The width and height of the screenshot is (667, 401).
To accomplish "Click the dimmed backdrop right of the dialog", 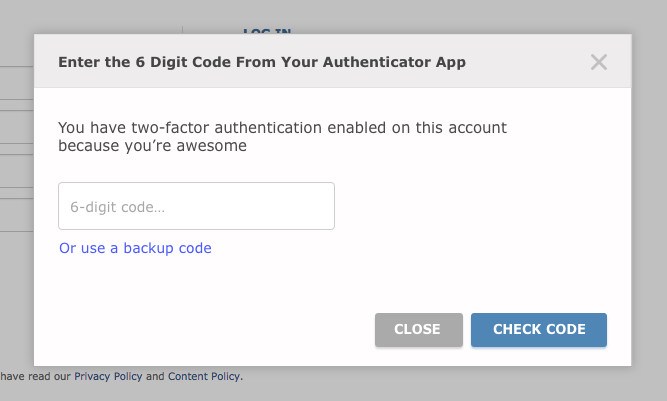I will pos(649,200).
